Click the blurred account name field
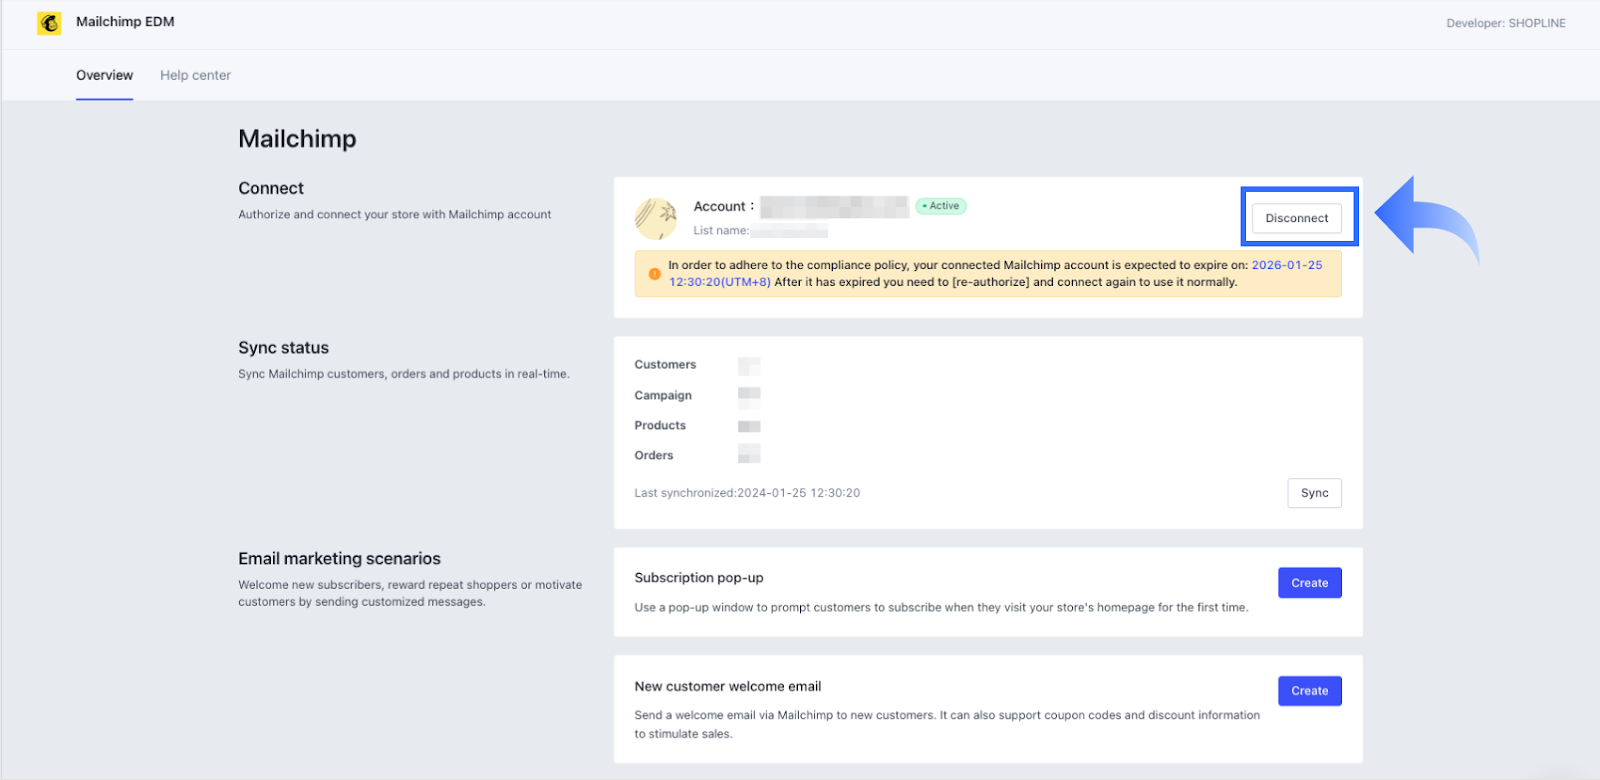Image resolution: width=1600 pixels, height=780 pixels. pos(834,207)
